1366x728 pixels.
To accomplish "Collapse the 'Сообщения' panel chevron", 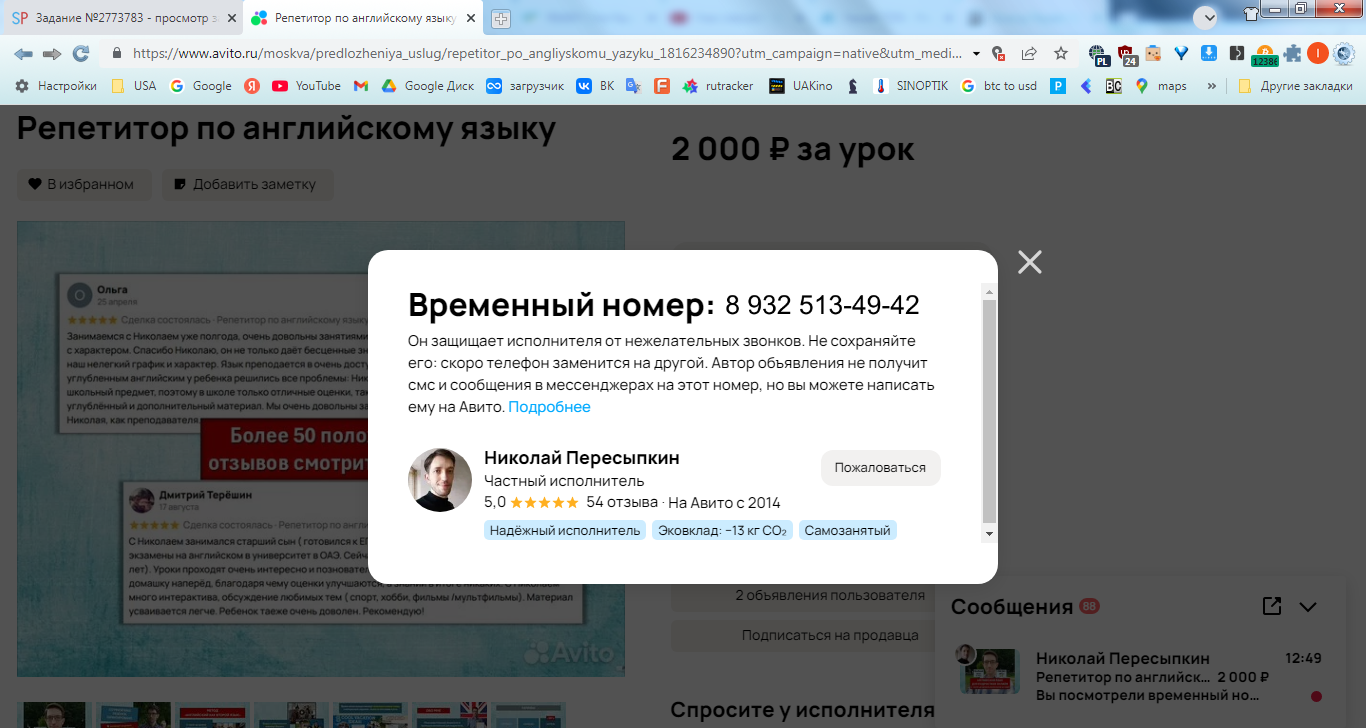I will click(x=1307, y=606).
